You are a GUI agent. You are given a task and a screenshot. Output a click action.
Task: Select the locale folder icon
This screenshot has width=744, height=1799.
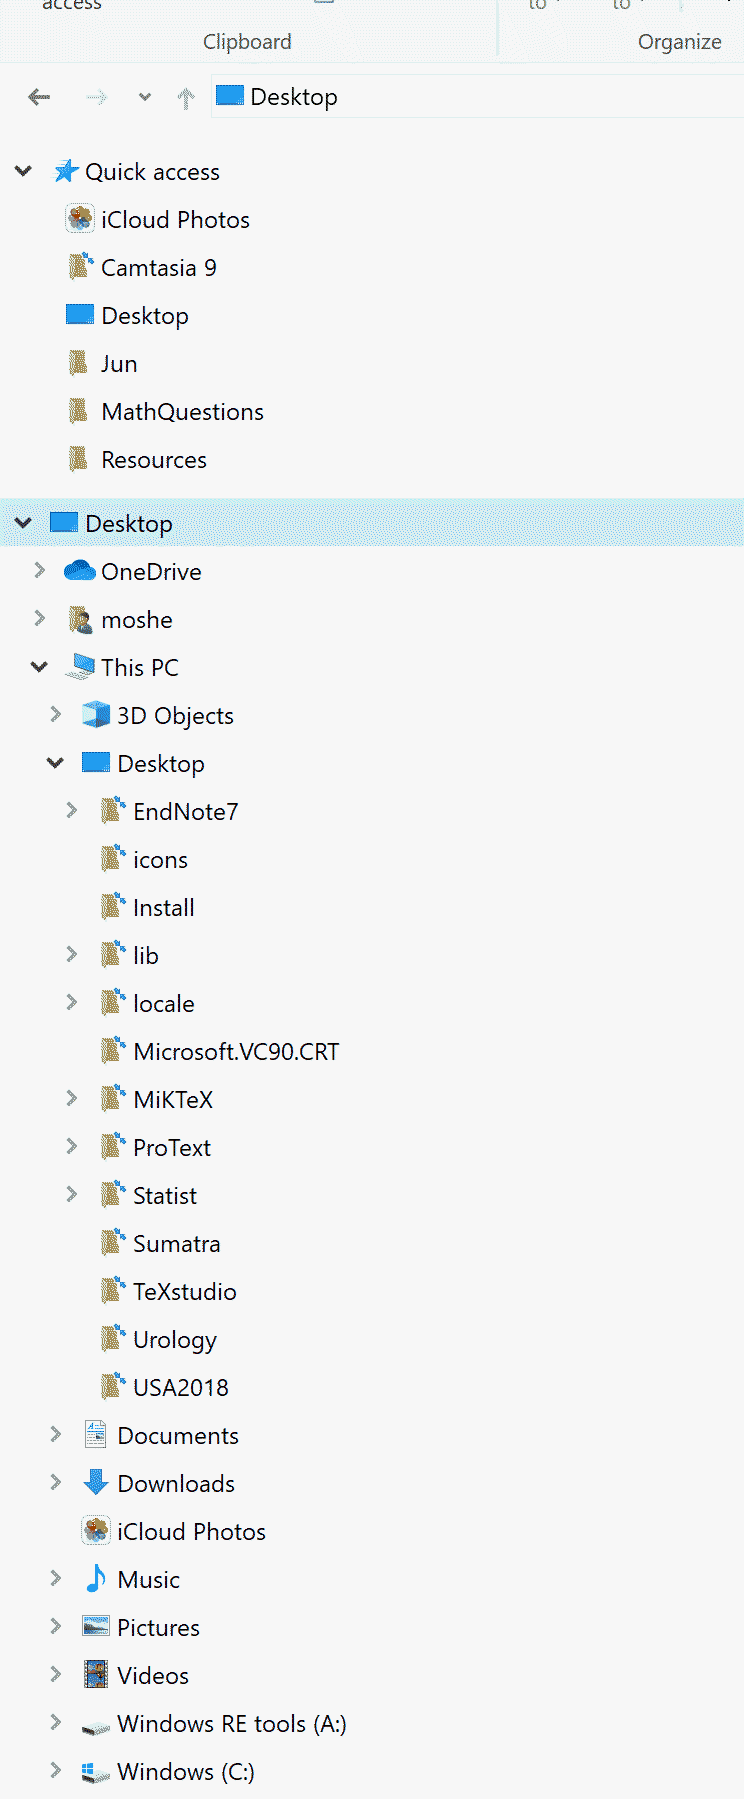(x=113, y=1003)
